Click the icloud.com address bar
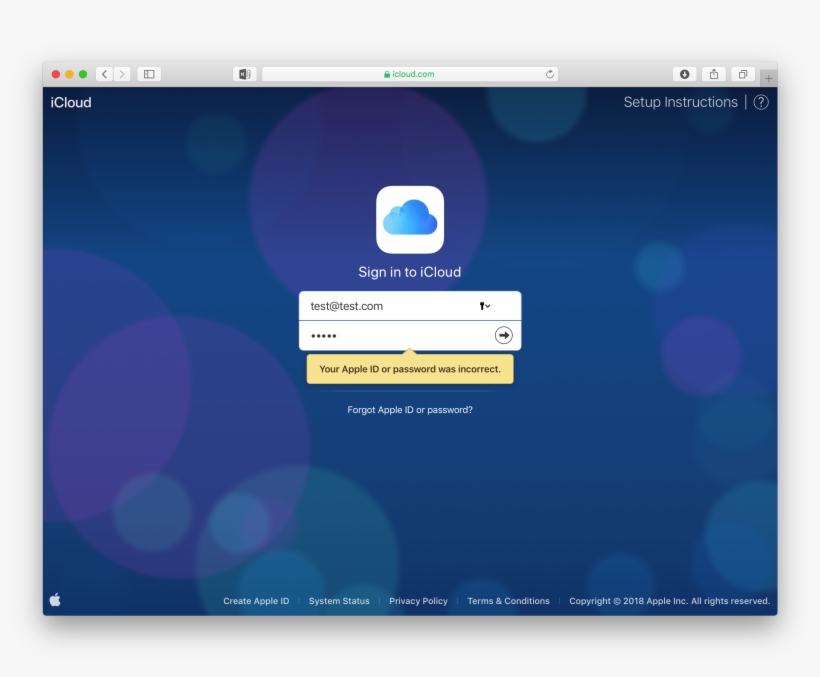The image size is (820, 677). pyautogui.click(x=410, y=74)
